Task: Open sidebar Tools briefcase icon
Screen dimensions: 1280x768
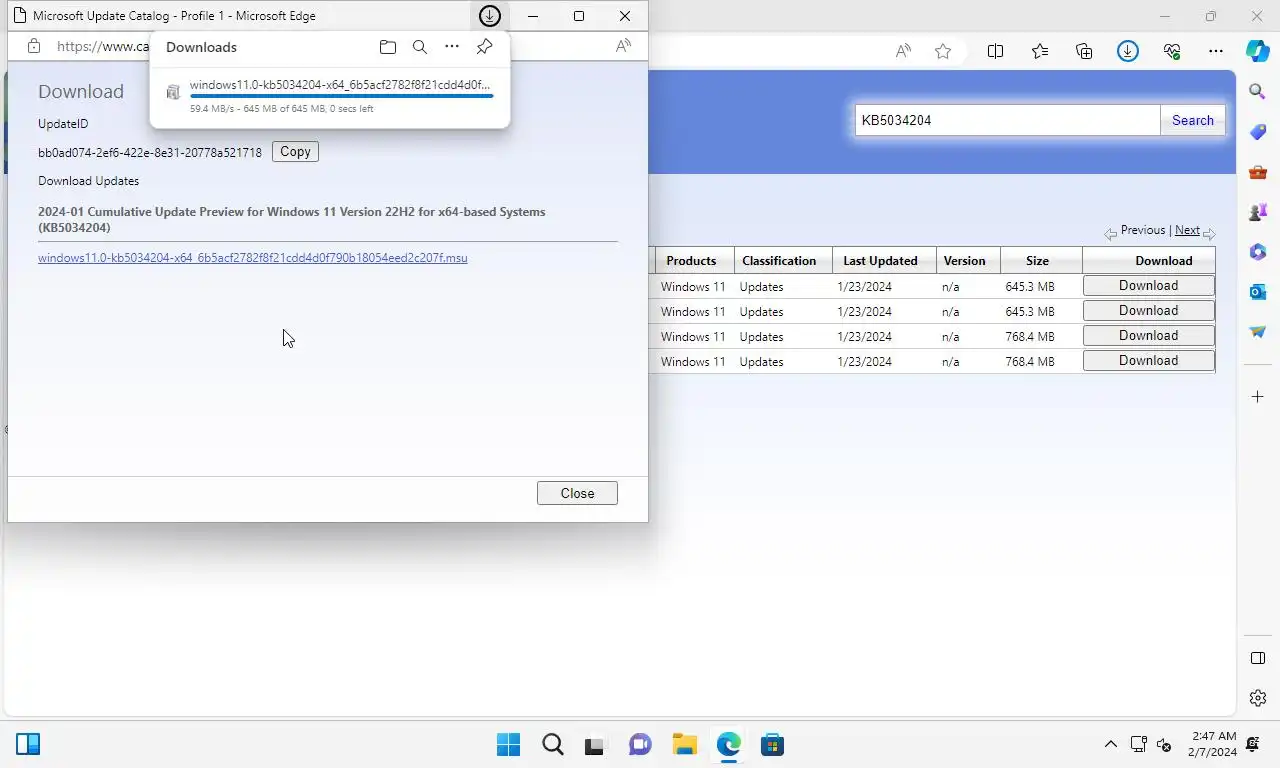Action: [x=1258, y=172]
